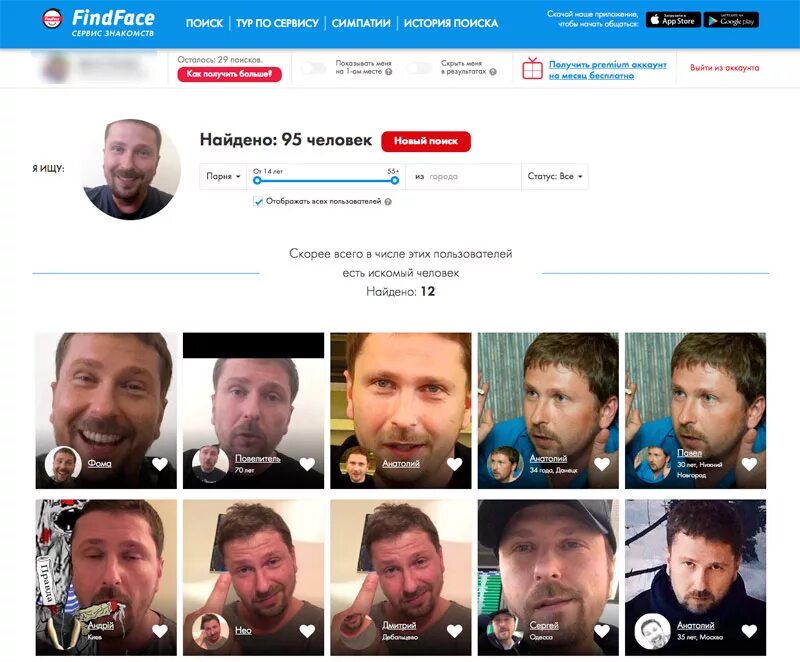This screenshot has height=662, width=800.
Task: Like the Повелитель result with heart icon
Action: [307, 464]
